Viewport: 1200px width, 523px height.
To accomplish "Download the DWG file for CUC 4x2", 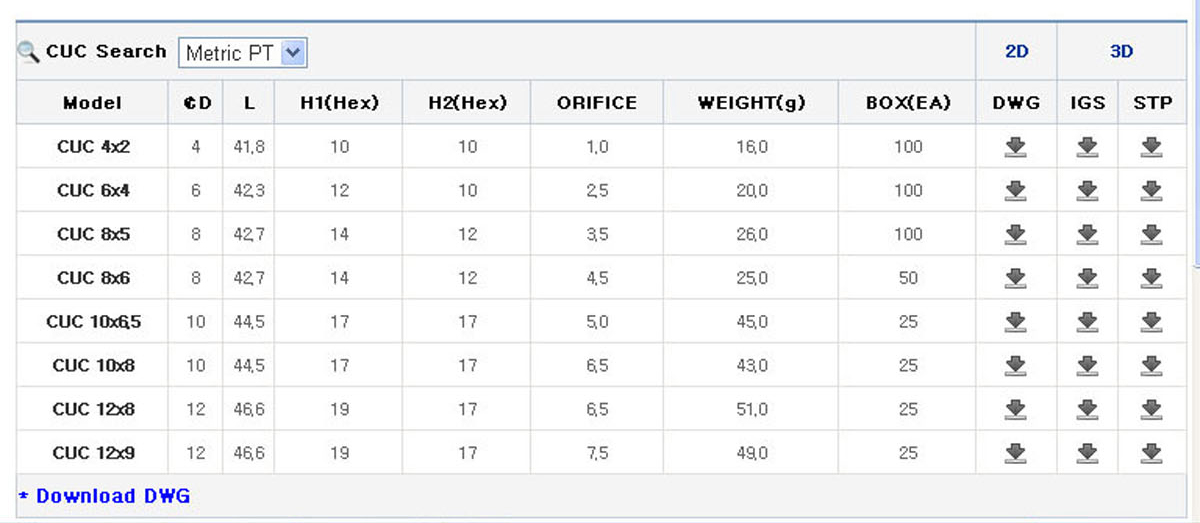I will [x=1016, y=147].
